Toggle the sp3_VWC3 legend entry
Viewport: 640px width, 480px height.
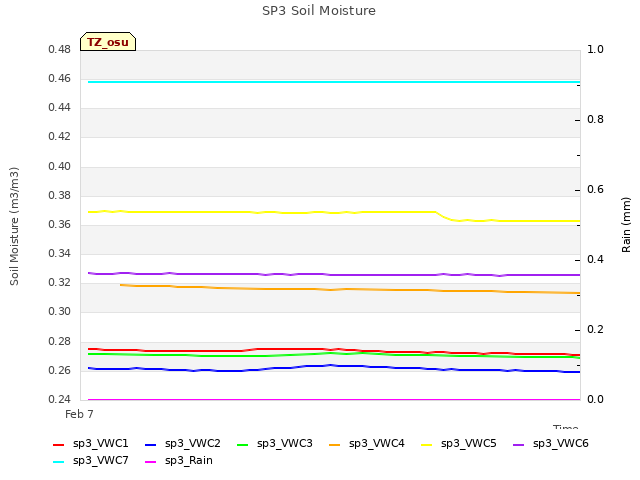[275, 444]
